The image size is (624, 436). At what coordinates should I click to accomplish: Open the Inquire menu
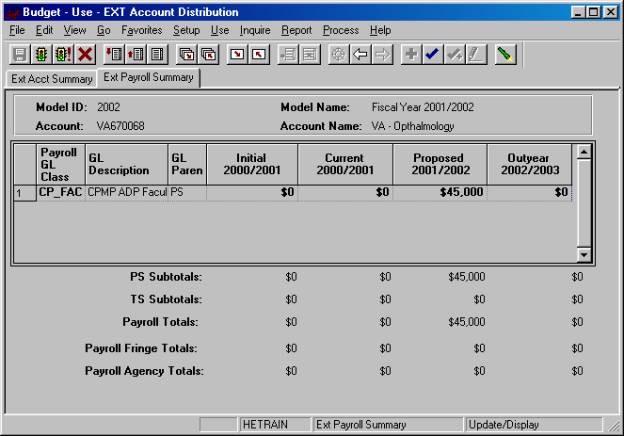click(255, 30)
